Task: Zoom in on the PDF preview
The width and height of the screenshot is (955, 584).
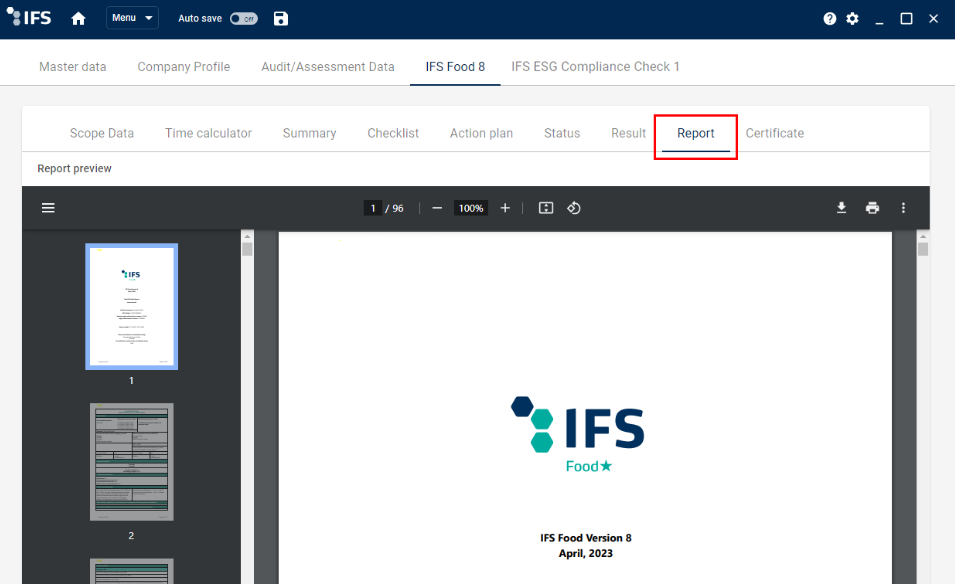Action: [x=505, y=208]
